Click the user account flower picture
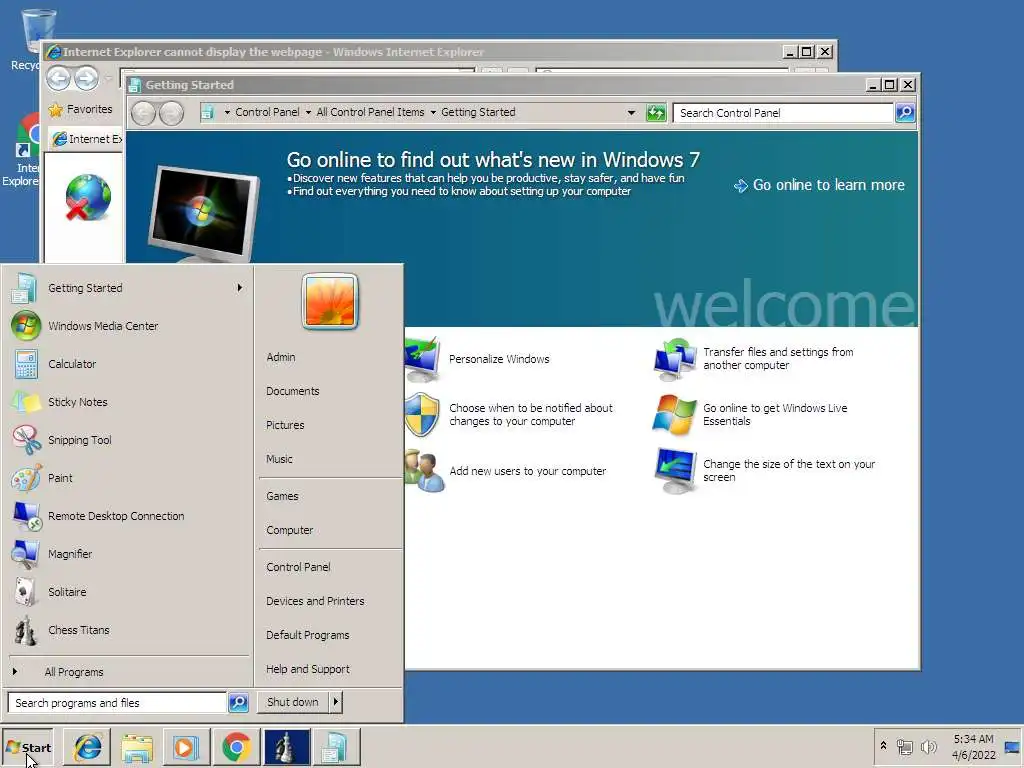The image size is (1024, 768). tap(330, 301)
